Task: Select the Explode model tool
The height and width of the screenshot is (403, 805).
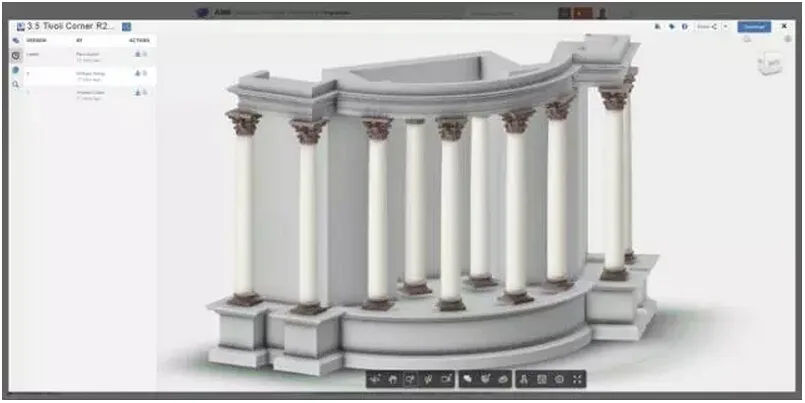Action: point(503,379)
